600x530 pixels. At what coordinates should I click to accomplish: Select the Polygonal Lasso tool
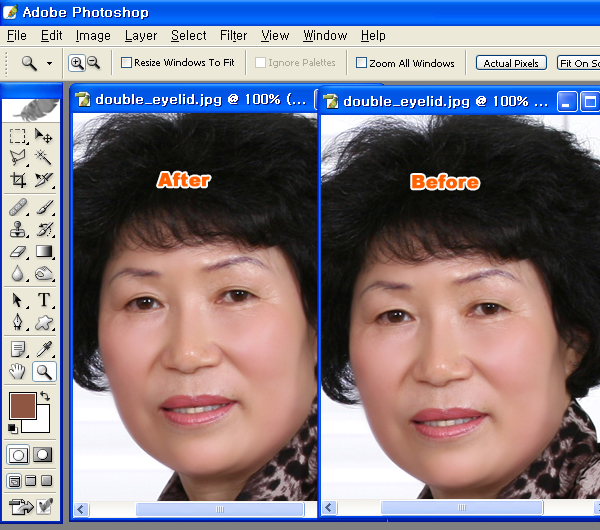pos(18,157)
